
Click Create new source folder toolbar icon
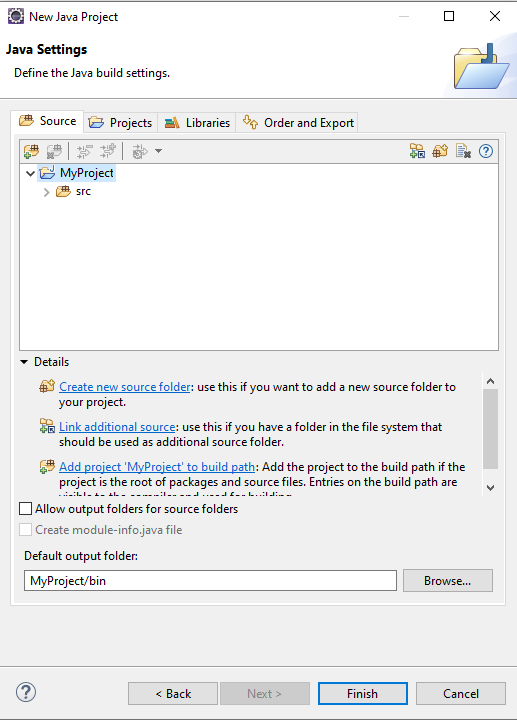[440, 151]
